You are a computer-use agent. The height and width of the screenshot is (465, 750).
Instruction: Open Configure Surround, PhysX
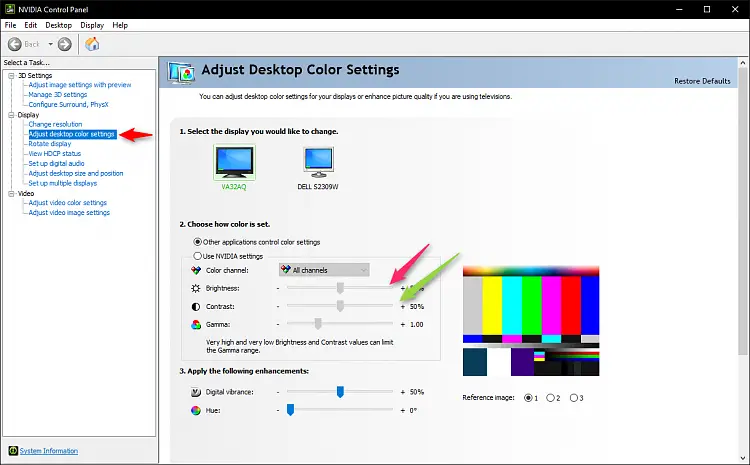tap(68, 104)
